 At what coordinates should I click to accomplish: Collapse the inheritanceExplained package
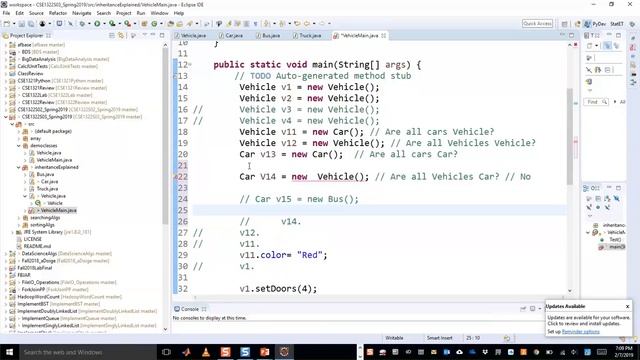(18, 167)
